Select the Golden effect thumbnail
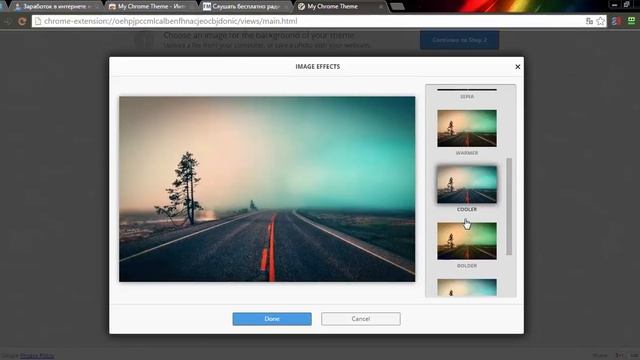 pos(467,241)
